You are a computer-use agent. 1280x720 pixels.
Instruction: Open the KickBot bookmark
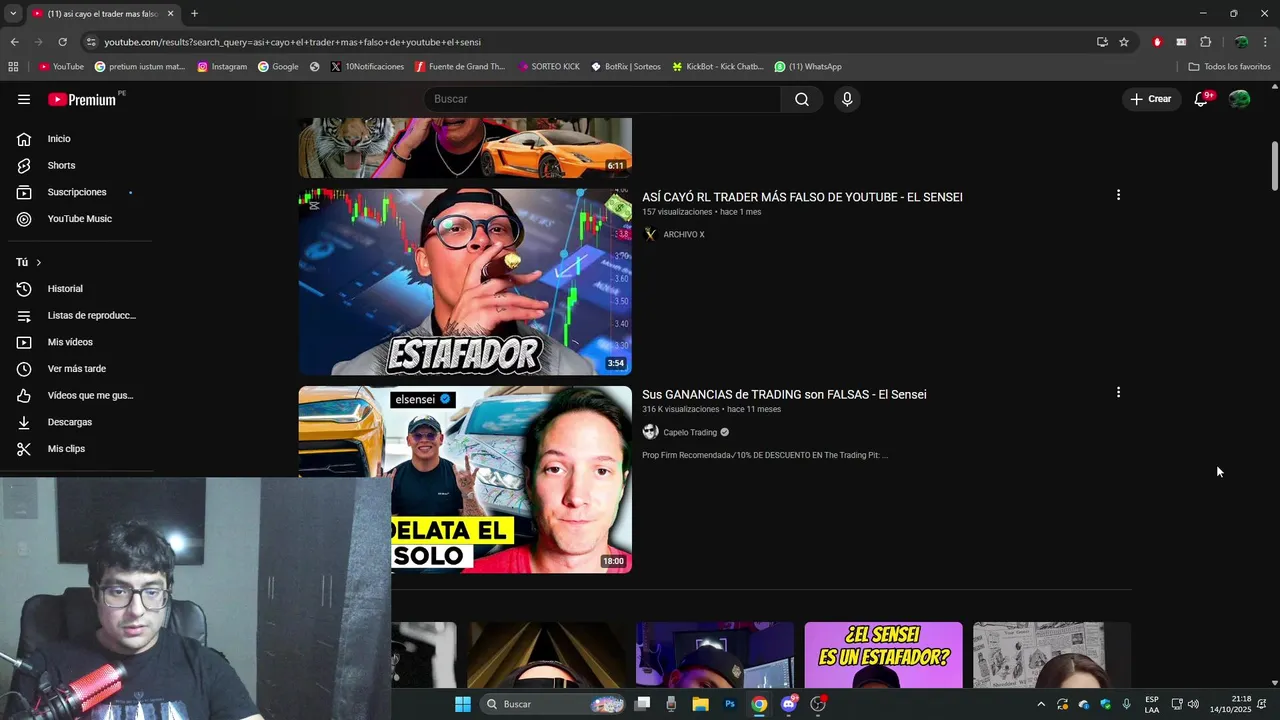[x=718, y=67]
